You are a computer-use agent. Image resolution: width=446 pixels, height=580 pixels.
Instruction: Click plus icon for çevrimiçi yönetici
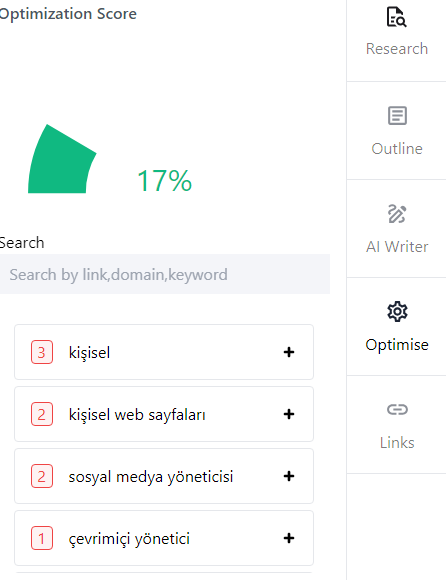[289, 538]
